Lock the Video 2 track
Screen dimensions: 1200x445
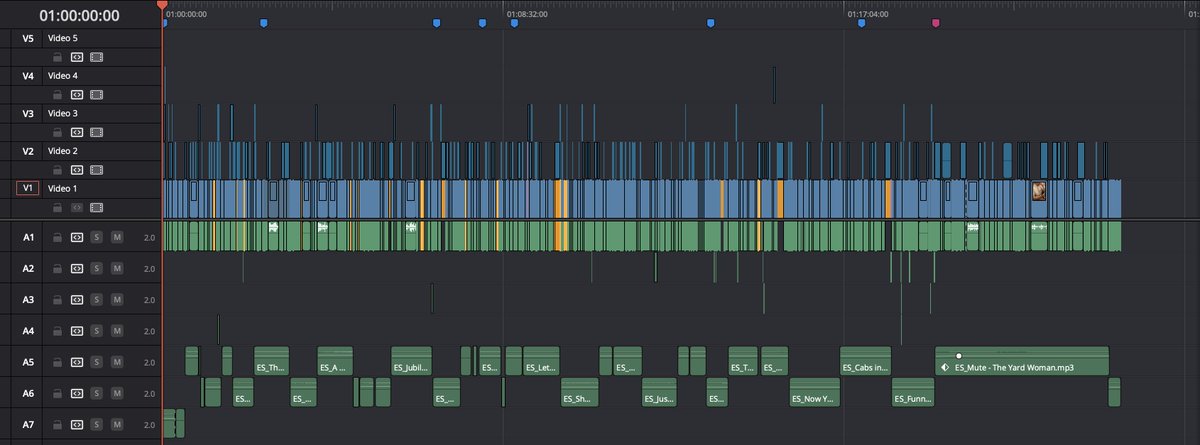[58, 170]
